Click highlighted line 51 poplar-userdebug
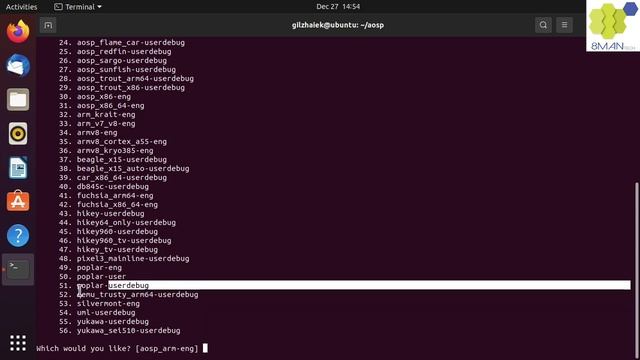 [x=104, y=285]
